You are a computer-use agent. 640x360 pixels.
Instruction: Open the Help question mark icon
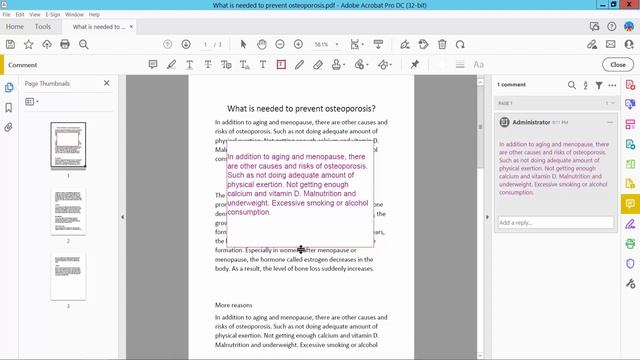611,27
